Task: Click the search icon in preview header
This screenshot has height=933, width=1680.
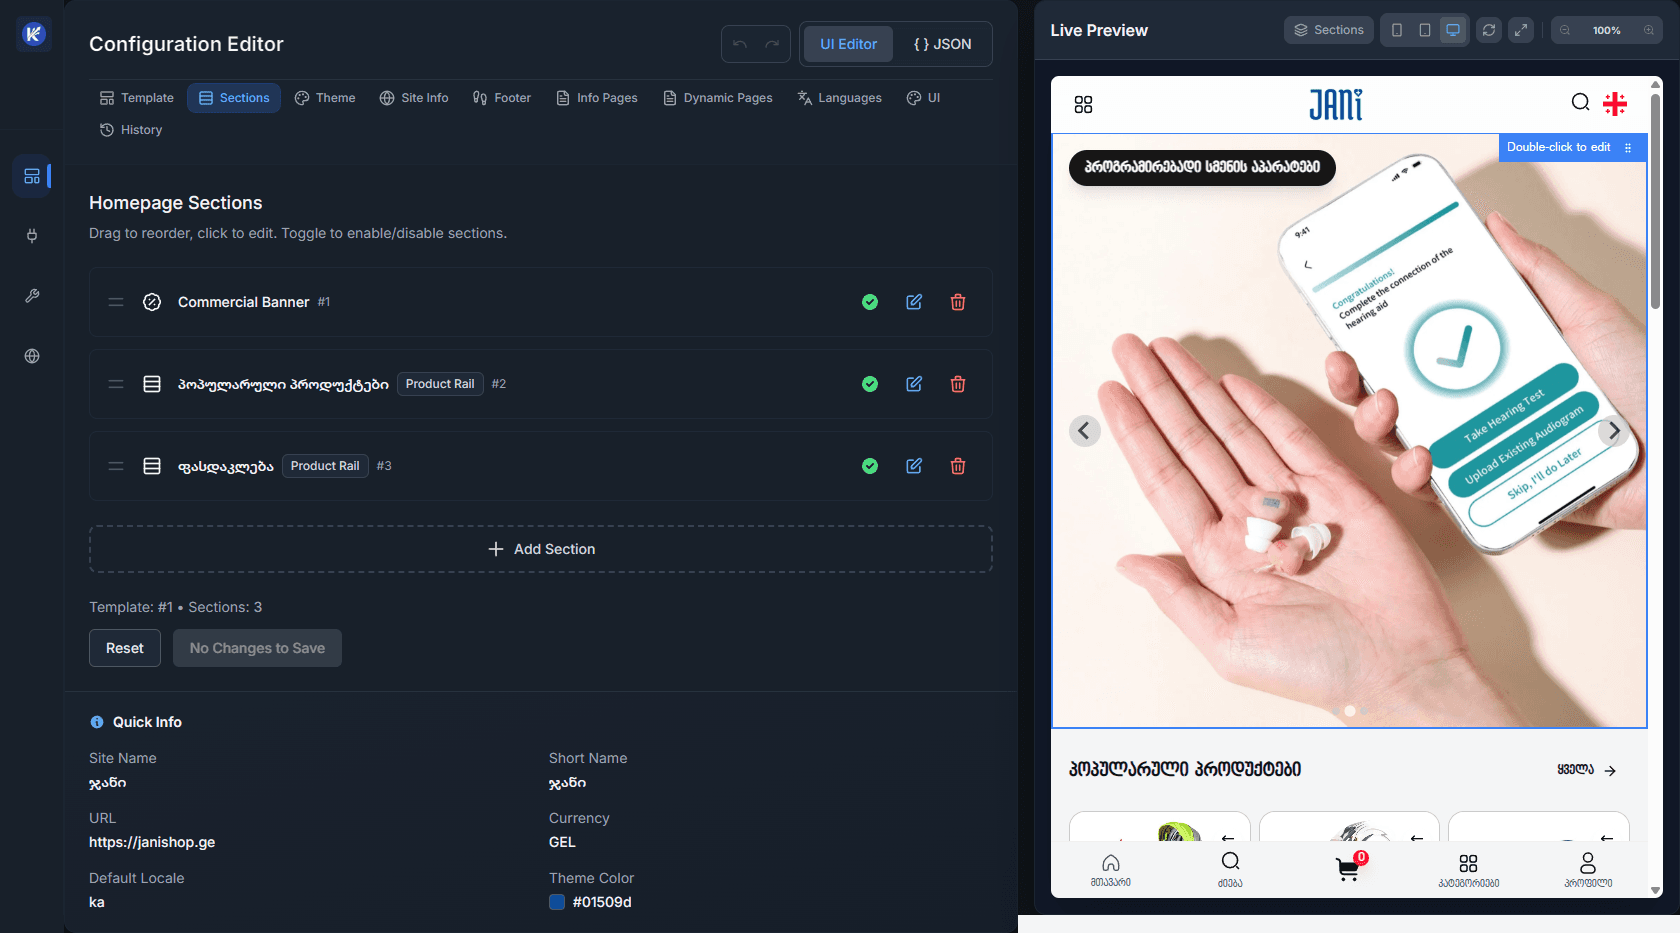Action: (1580, 102)
